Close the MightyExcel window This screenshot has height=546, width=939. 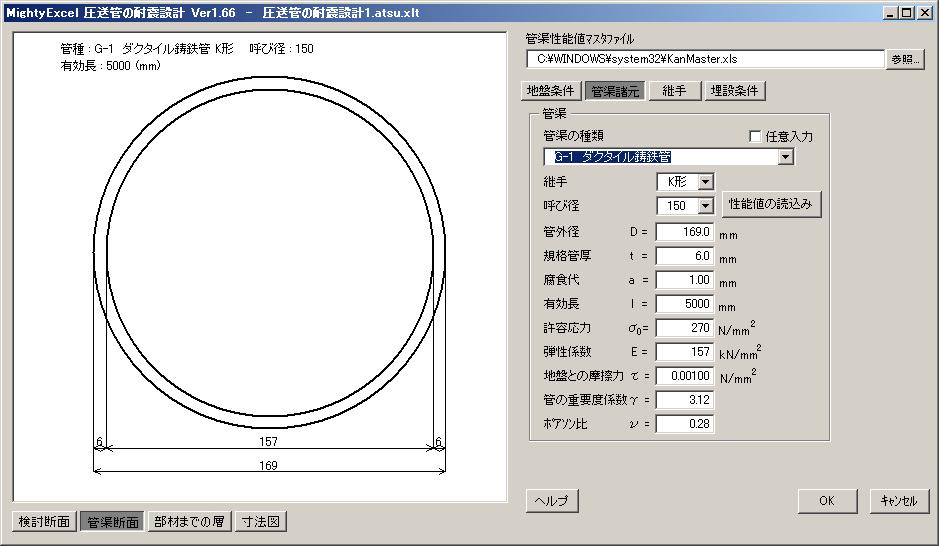pyautogui.click(x=923, y=13)
